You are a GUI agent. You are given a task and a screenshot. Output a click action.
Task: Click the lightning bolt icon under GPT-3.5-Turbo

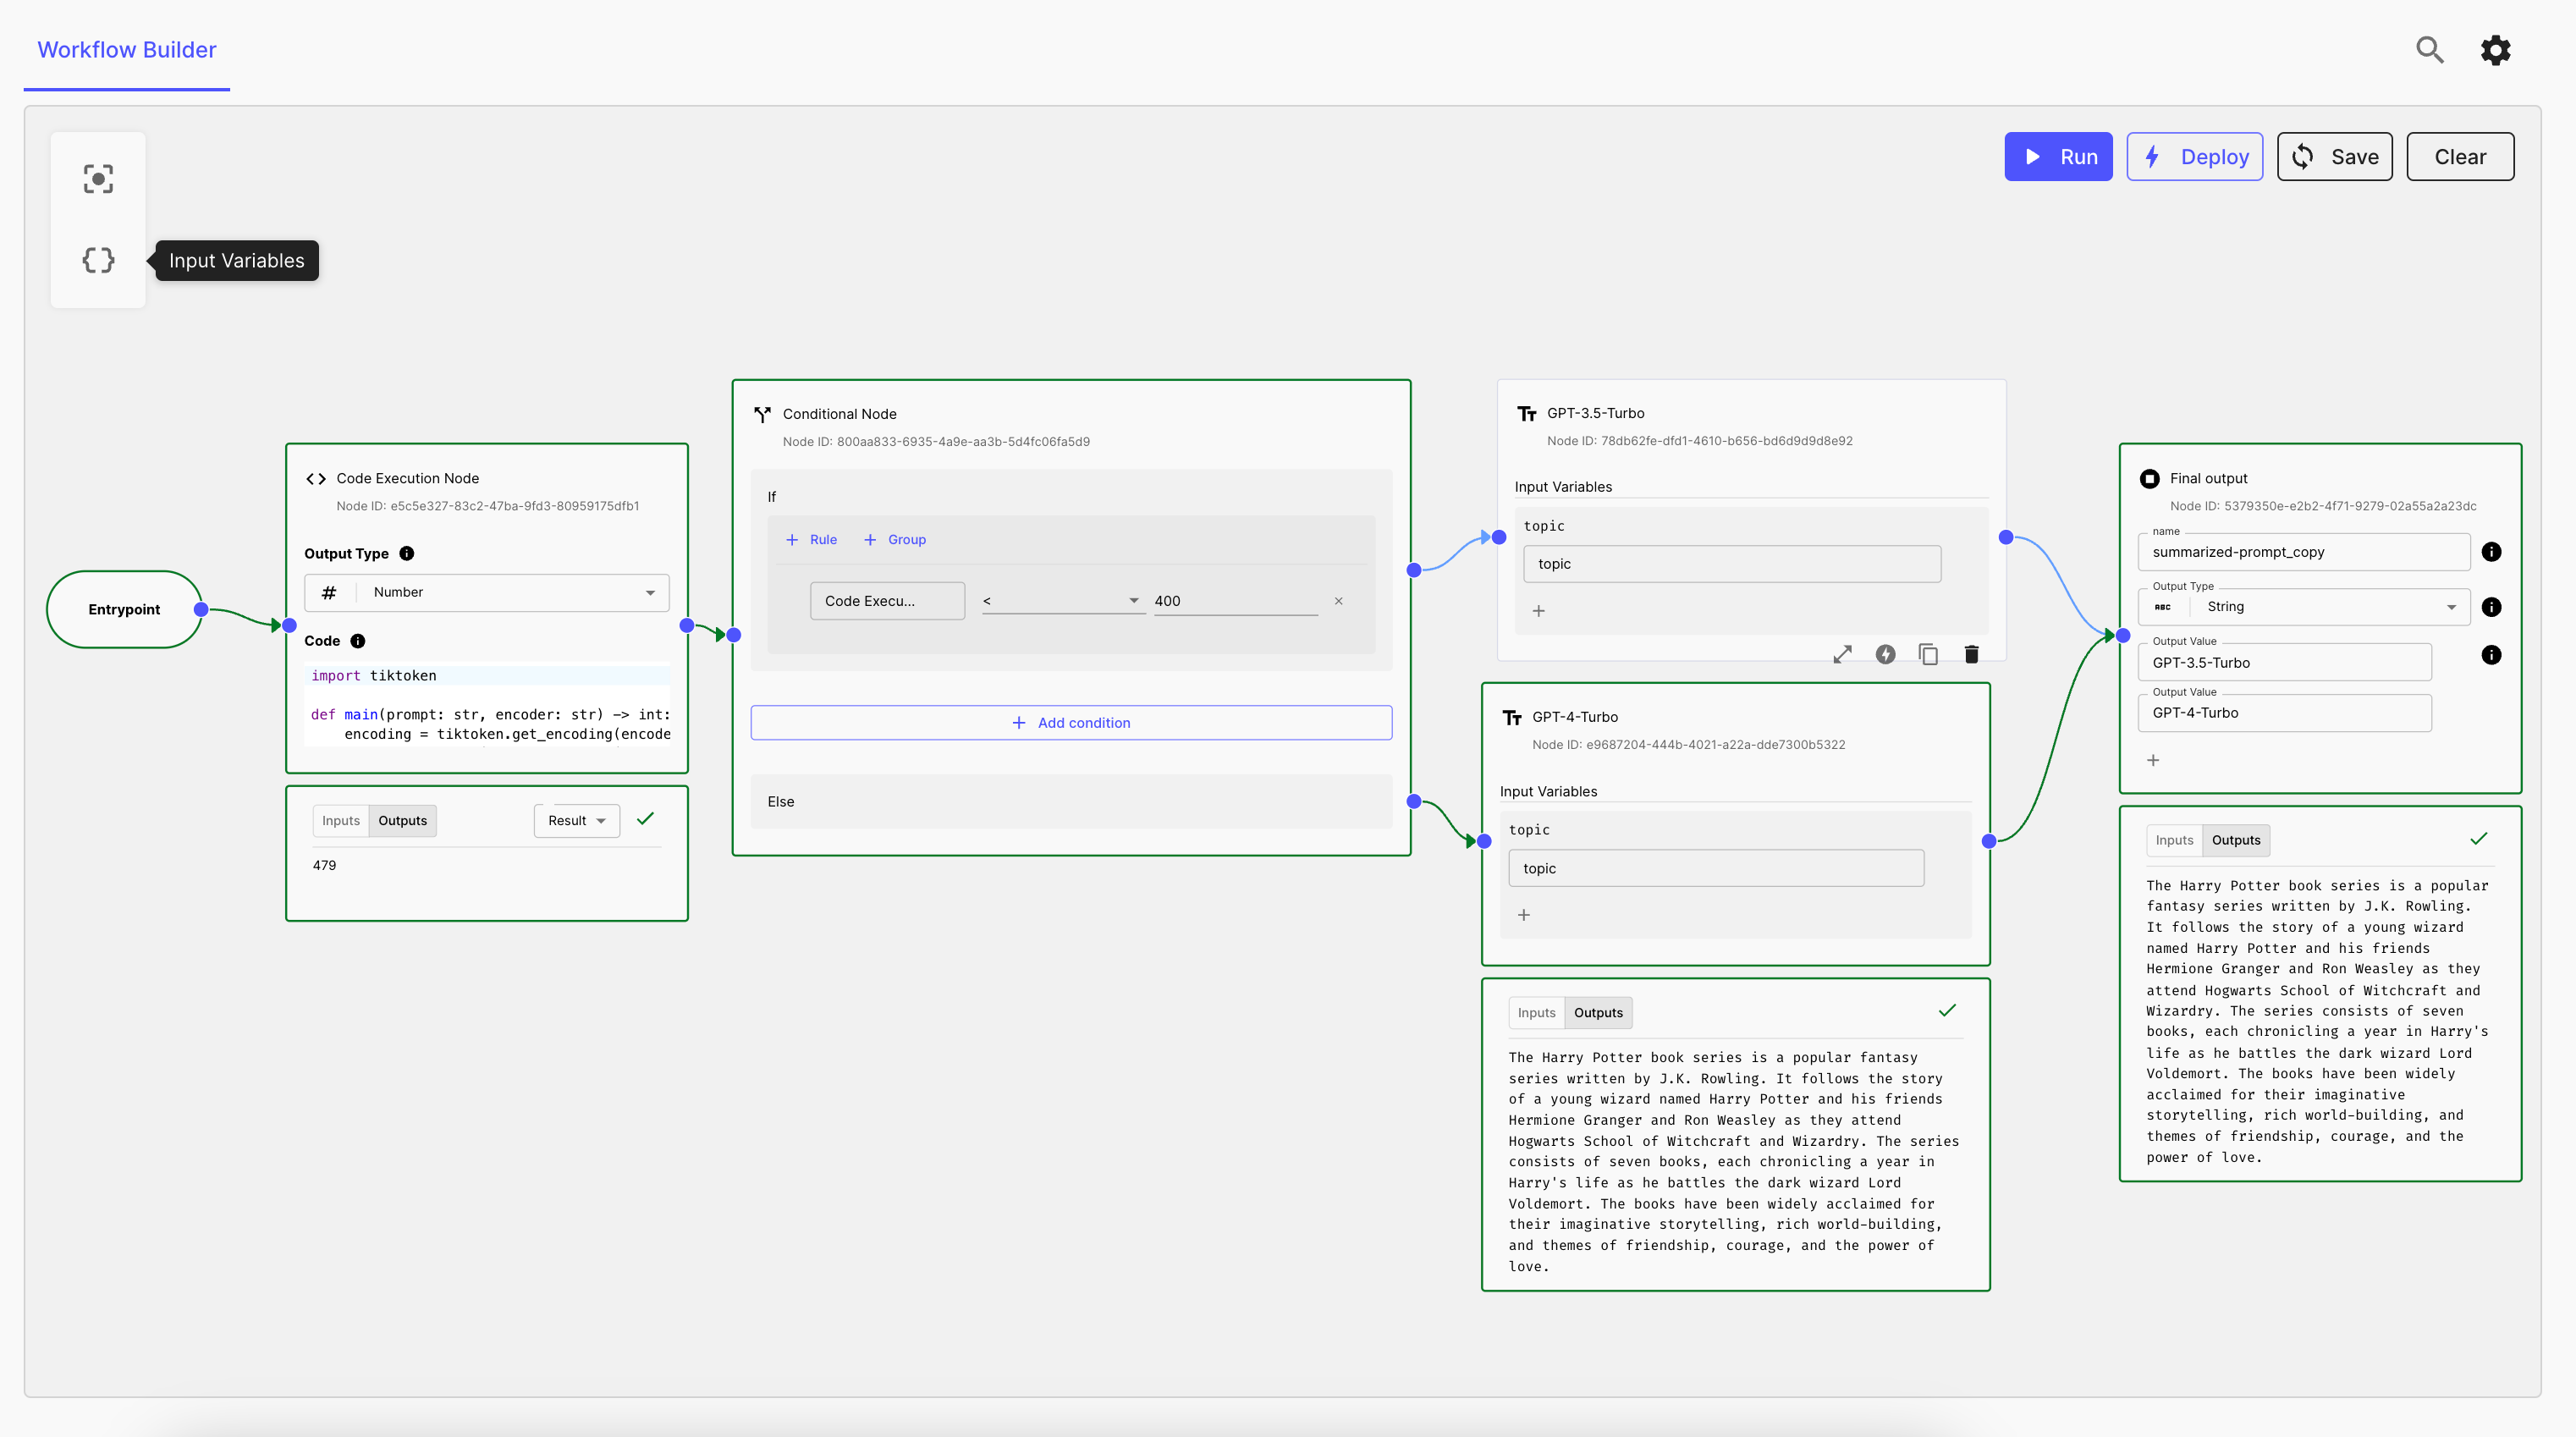(x=1885, y=654)
